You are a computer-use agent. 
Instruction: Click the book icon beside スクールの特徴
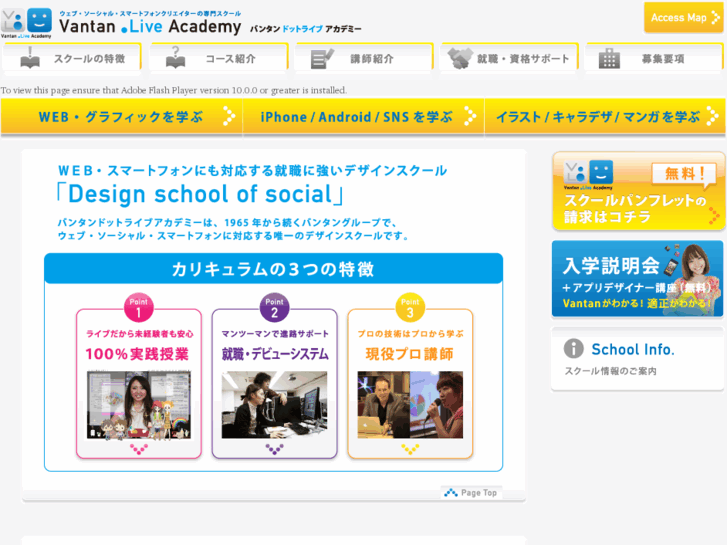coord(30,58)
